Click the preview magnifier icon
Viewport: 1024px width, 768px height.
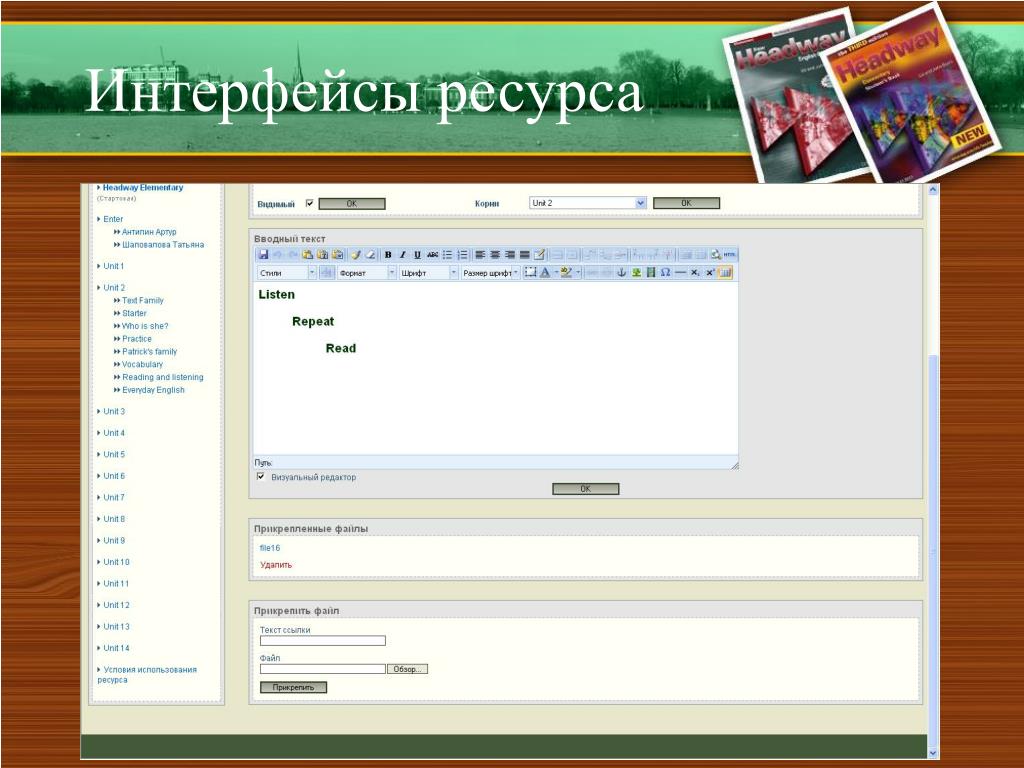tap(716, 255)
